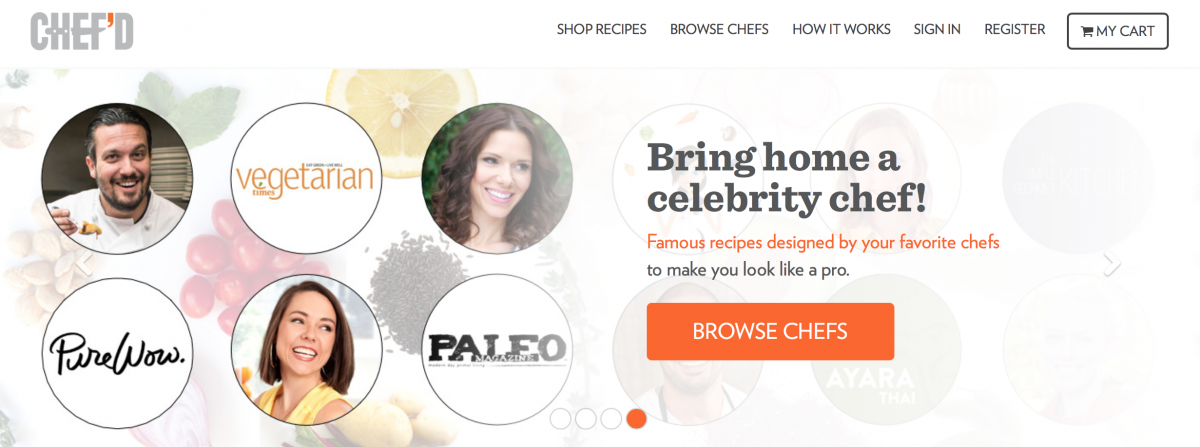
Task: Switch to the third carousel slide dot
Action: [x=611, y=419]
